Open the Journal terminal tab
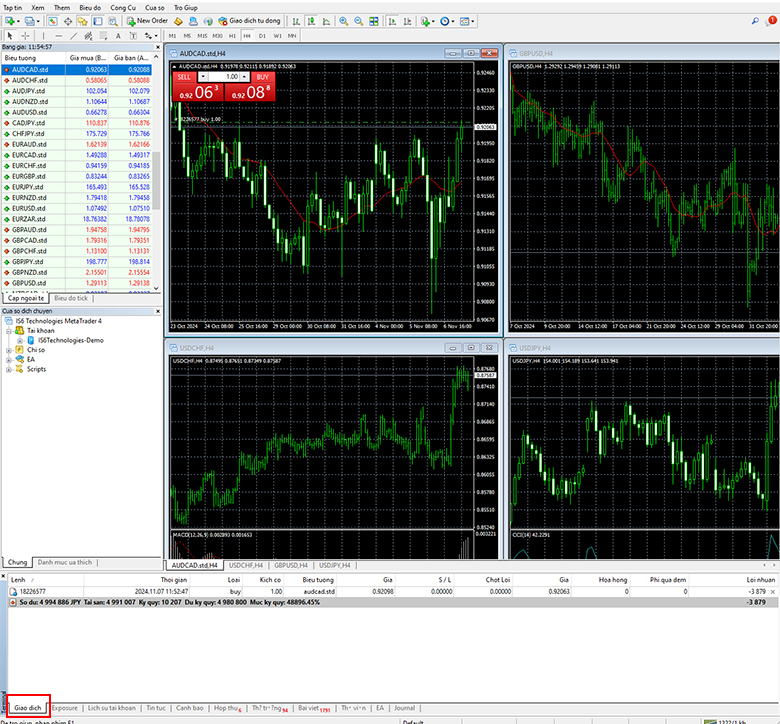The image size is (780, 724). (x=404, y=708)
